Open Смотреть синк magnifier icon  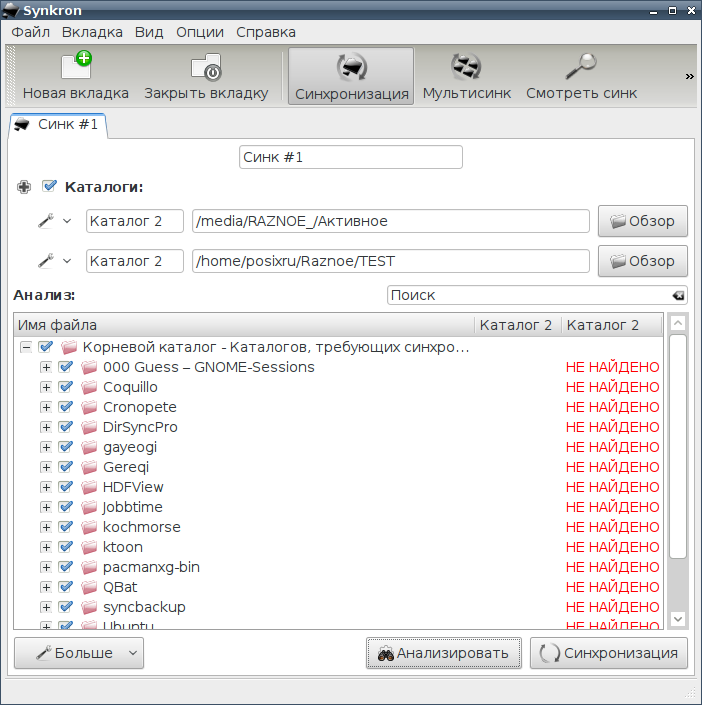[581, 66]
